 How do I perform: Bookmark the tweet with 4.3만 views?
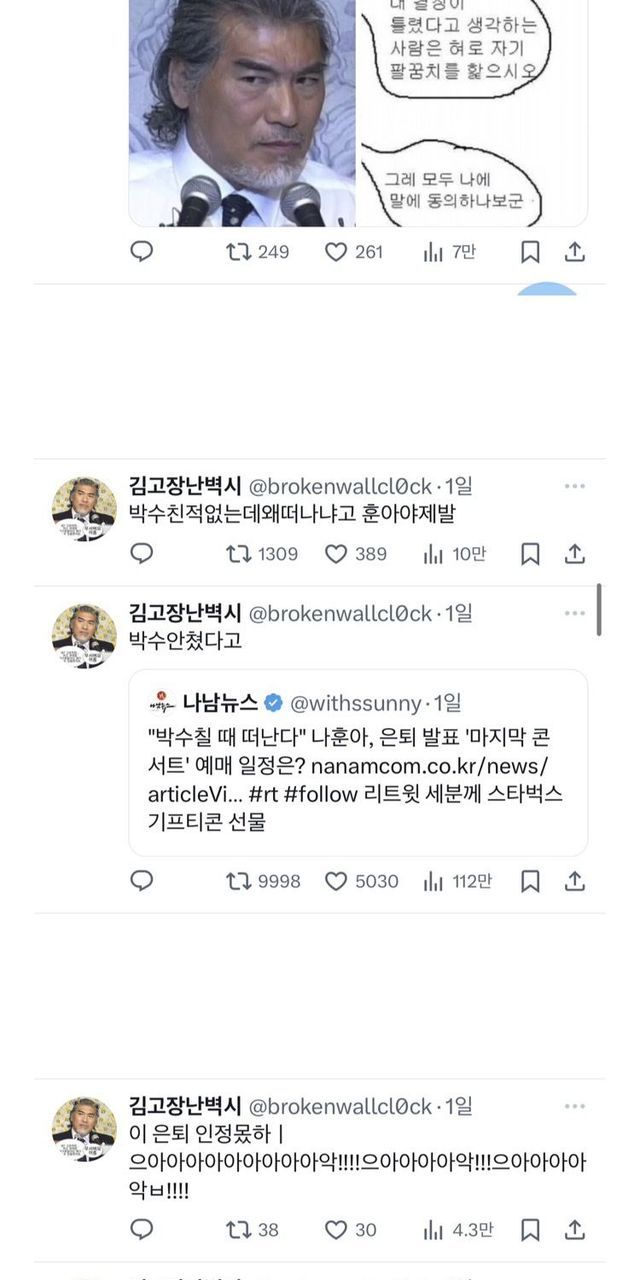point(531,1230)
